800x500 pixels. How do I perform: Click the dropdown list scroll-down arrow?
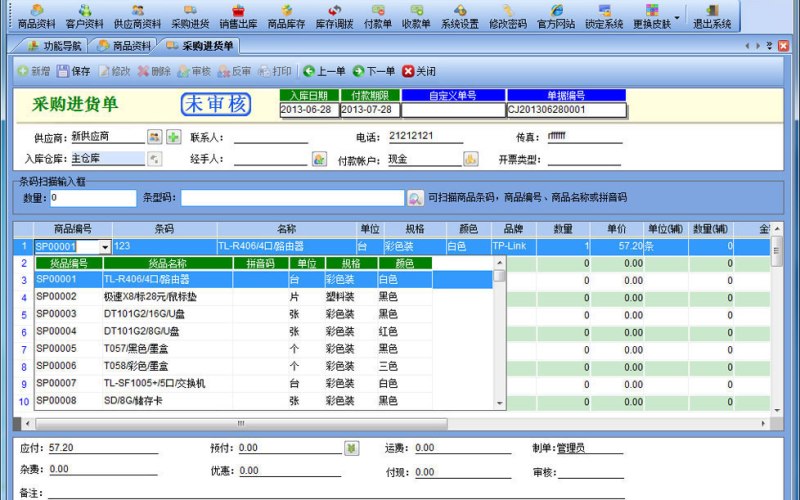(499, 403)
